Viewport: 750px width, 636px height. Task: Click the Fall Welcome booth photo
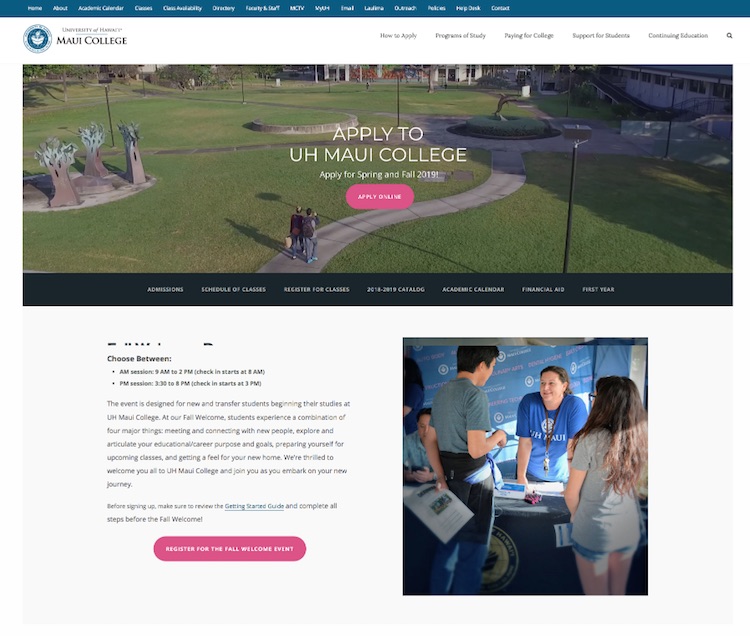(525, 466)
